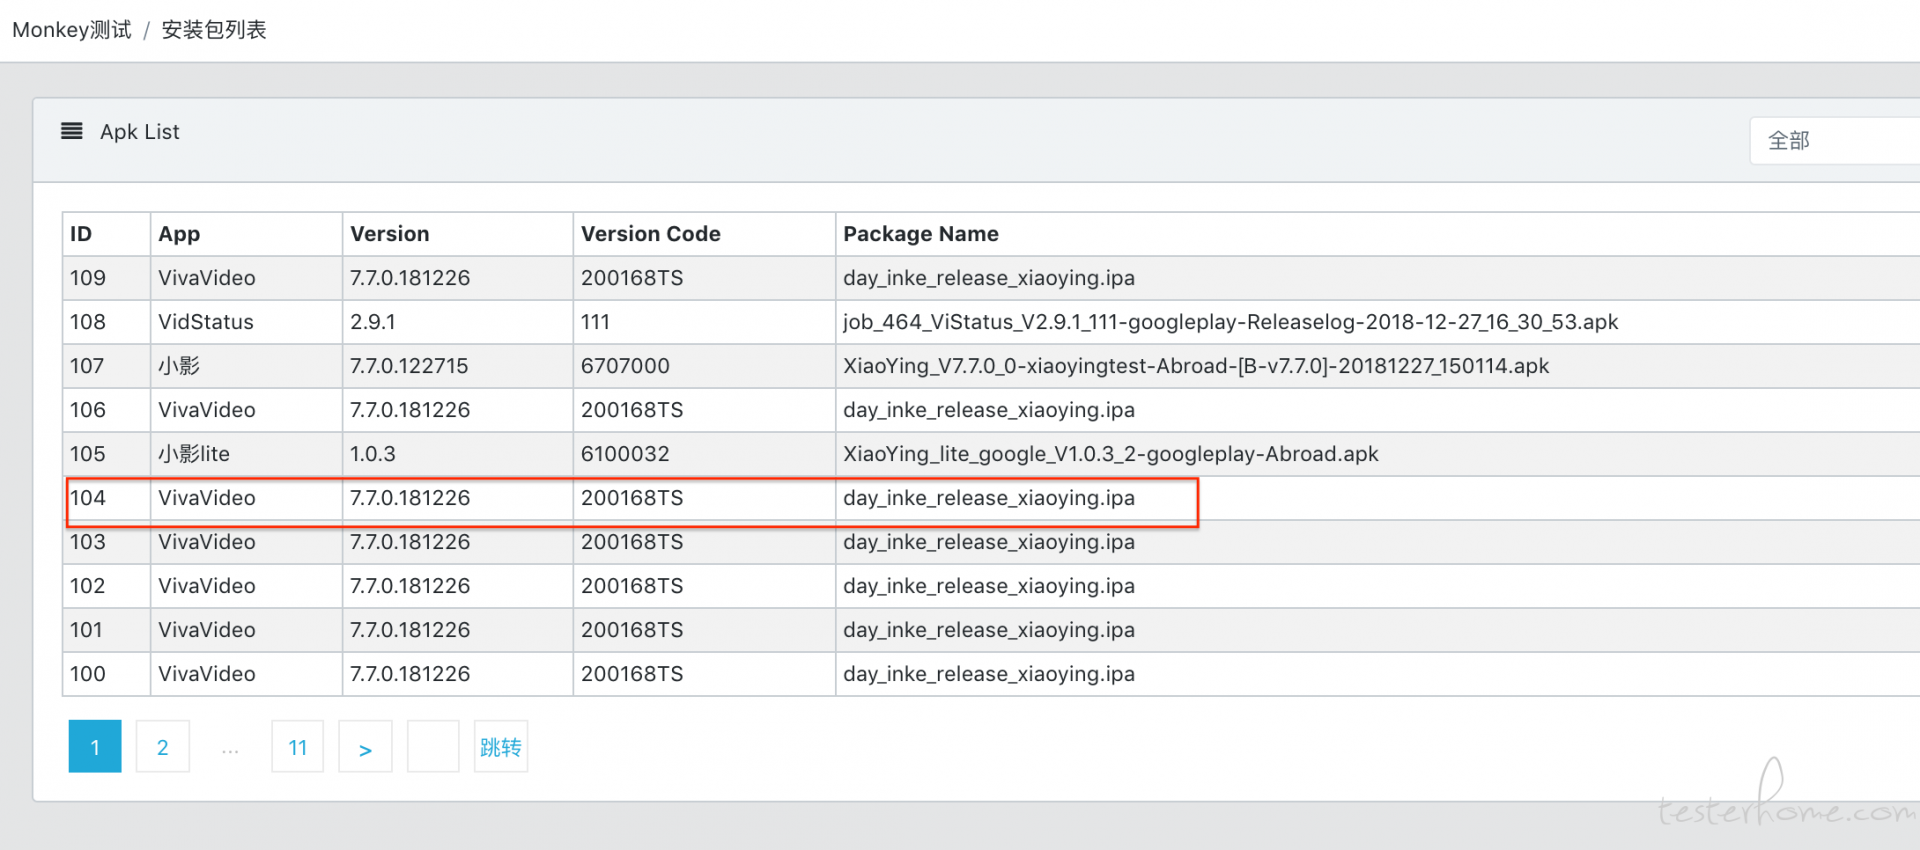Select ID 108 cell
This screenshot has height=850, width=1920.
pyautogui.click(x=106, y=322)
